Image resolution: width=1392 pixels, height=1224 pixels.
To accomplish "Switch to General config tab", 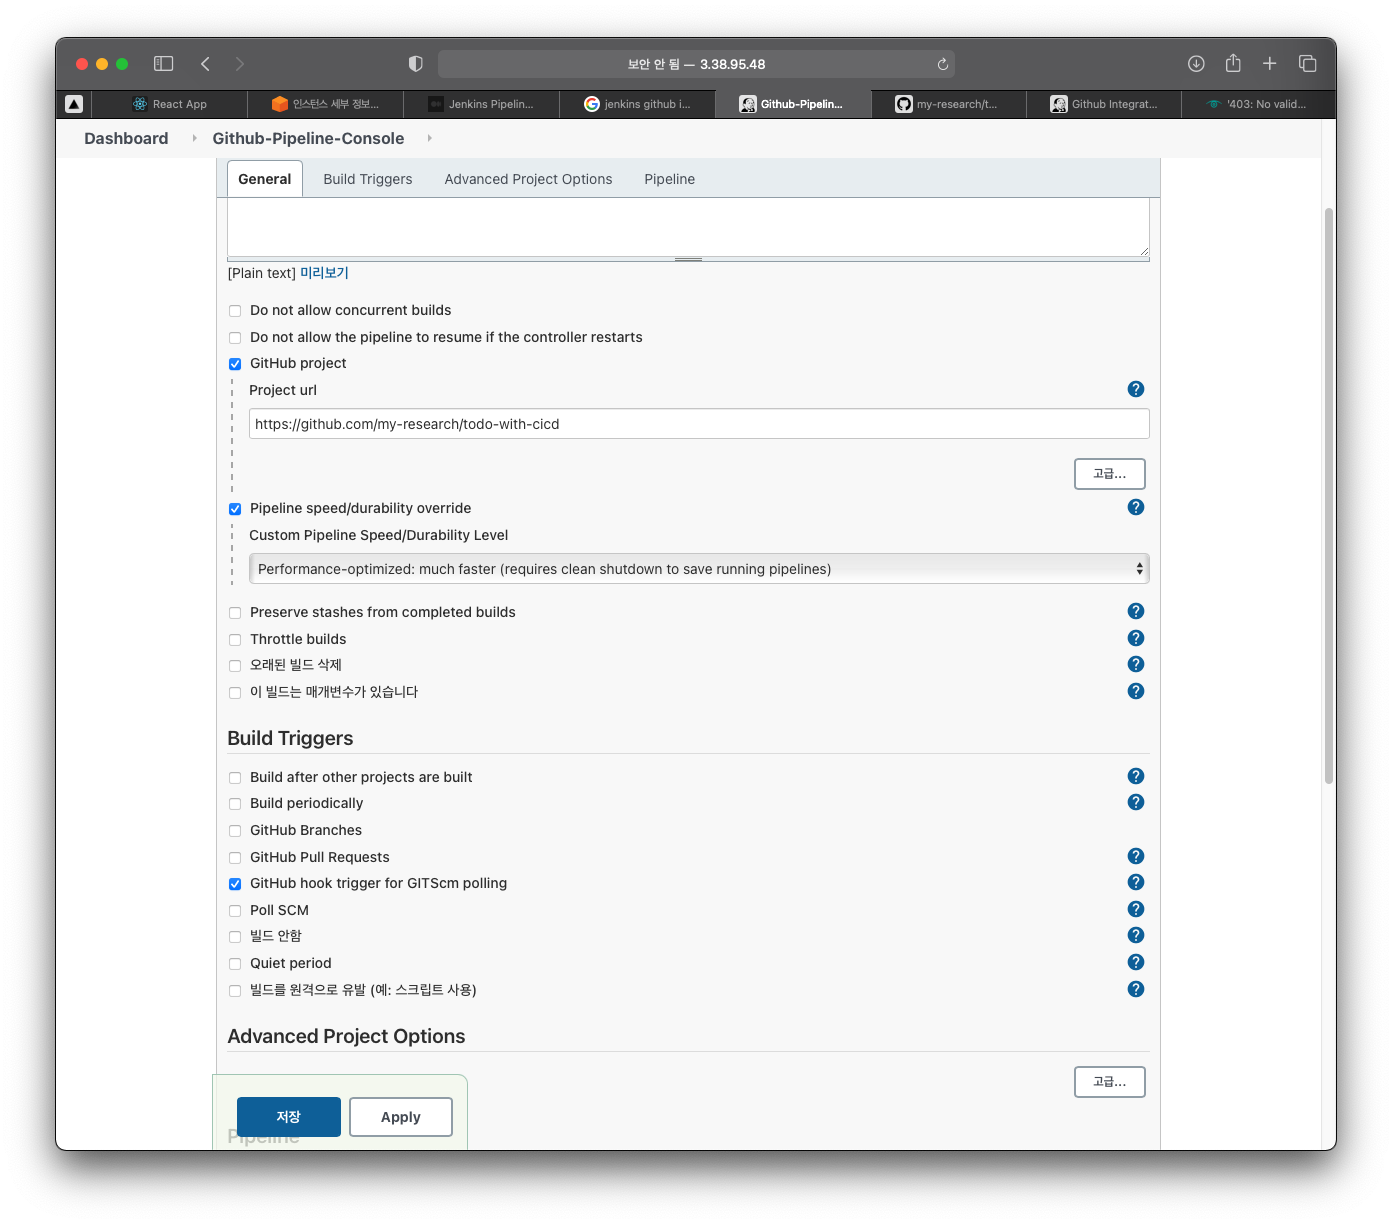I will [265, 179].
